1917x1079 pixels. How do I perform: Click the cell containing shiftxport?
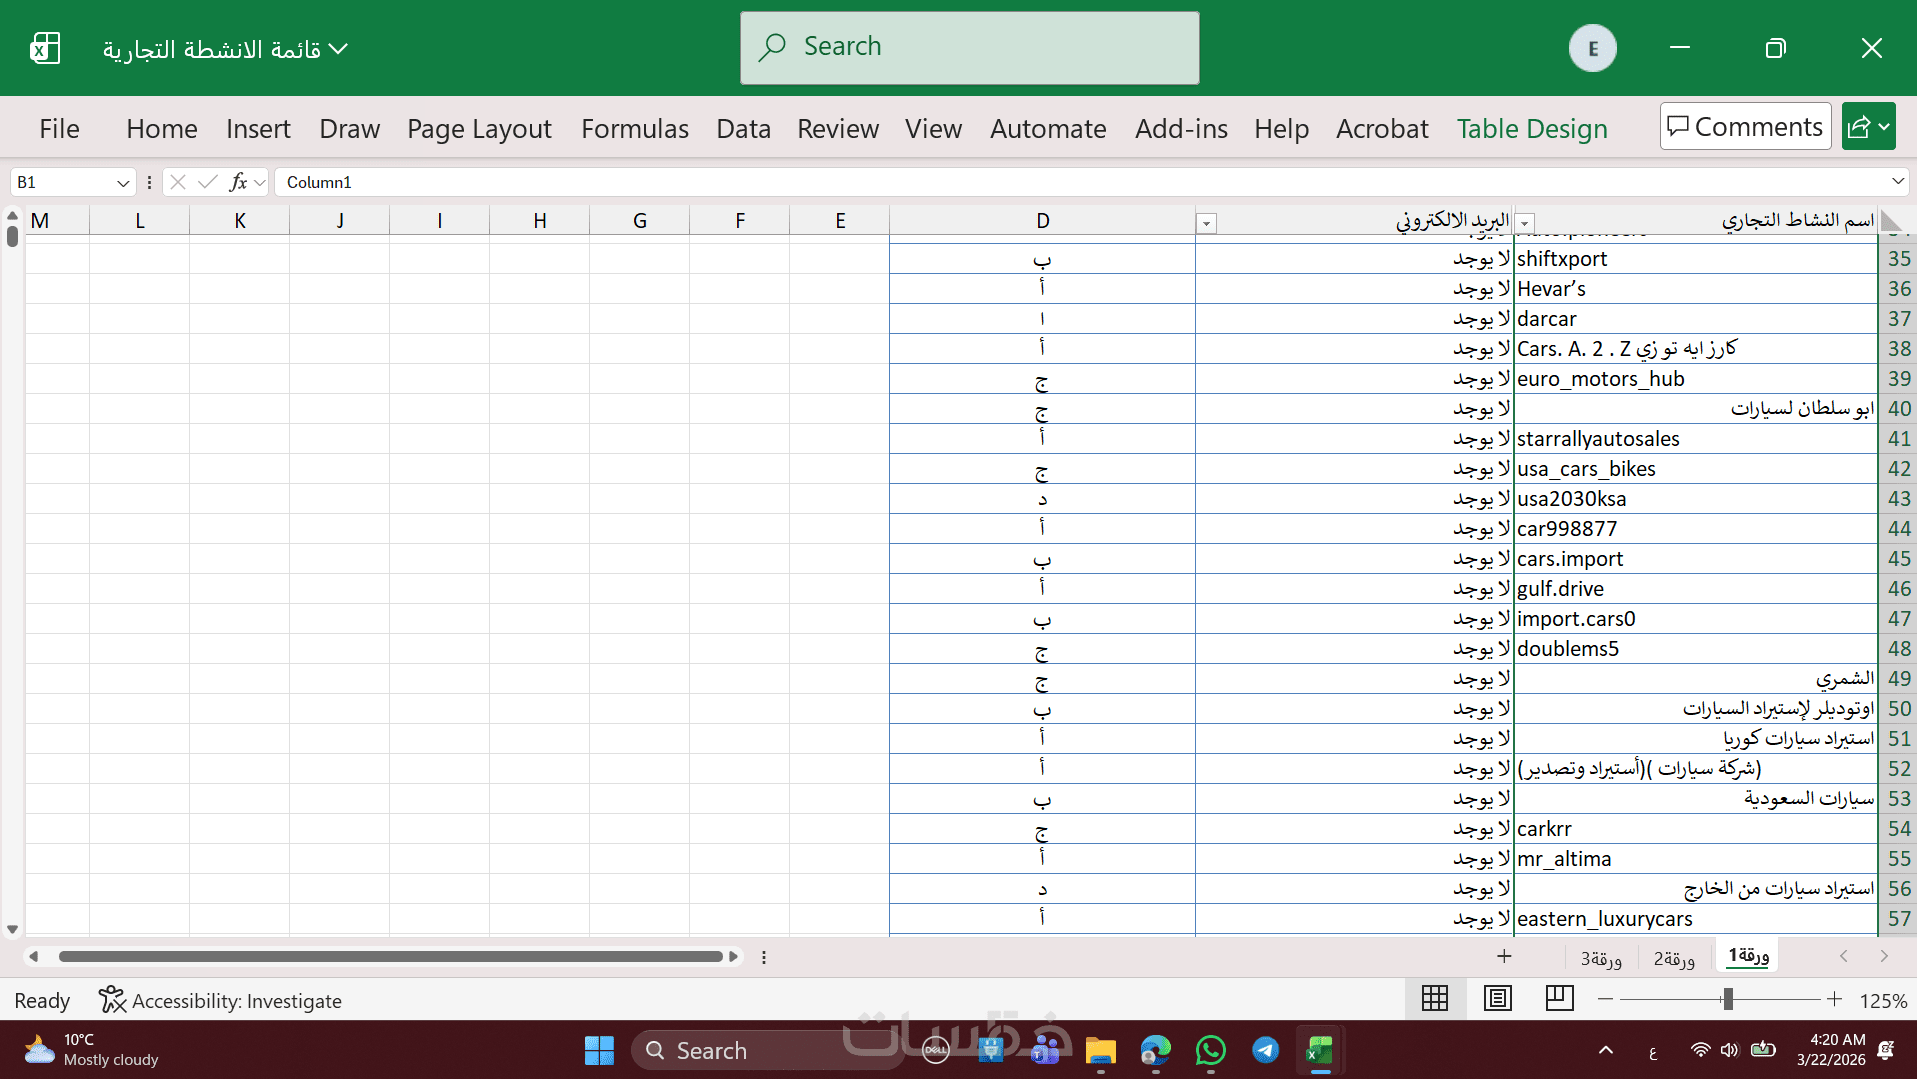1696,259
